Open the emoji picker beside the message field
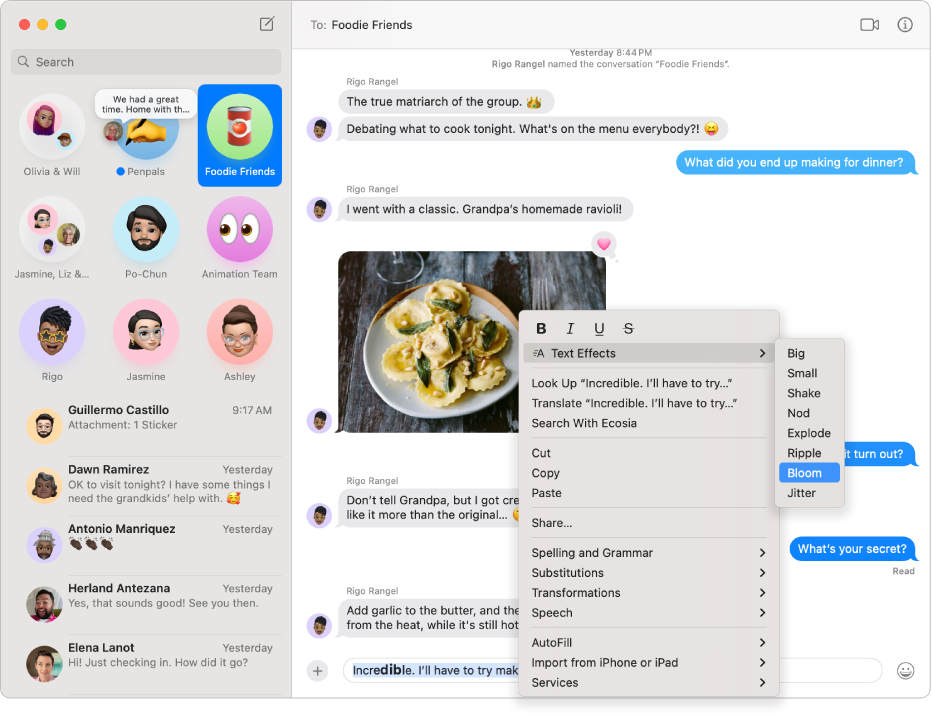The height and width of the screenshot is (716, 932). coord(905,670)
